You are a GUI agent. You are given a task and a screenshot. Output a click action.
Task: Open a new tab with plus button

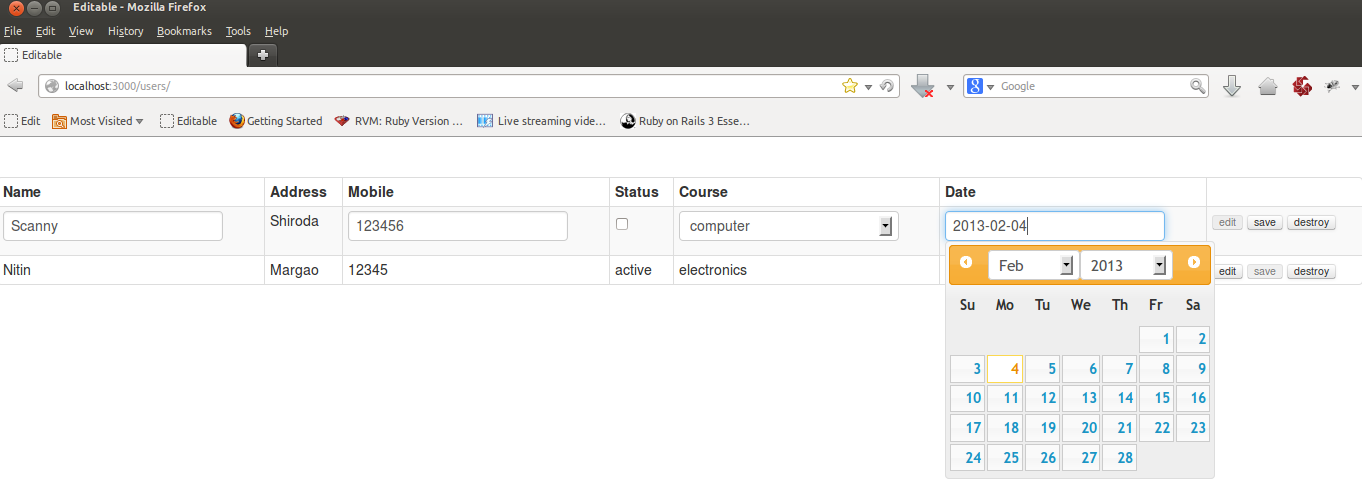(x=263, y=54)
